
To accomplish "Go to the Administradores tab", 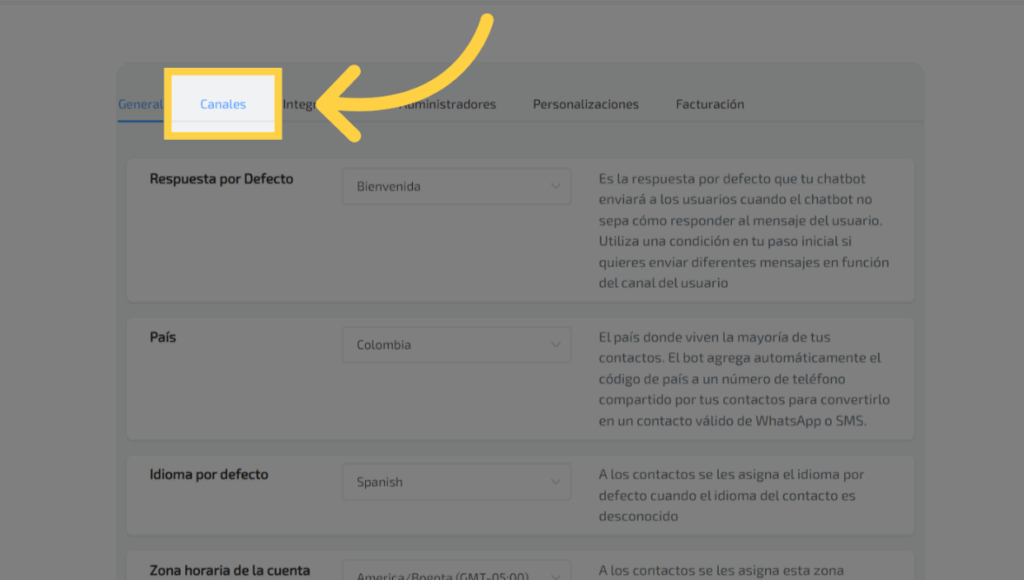I will 447,104.
